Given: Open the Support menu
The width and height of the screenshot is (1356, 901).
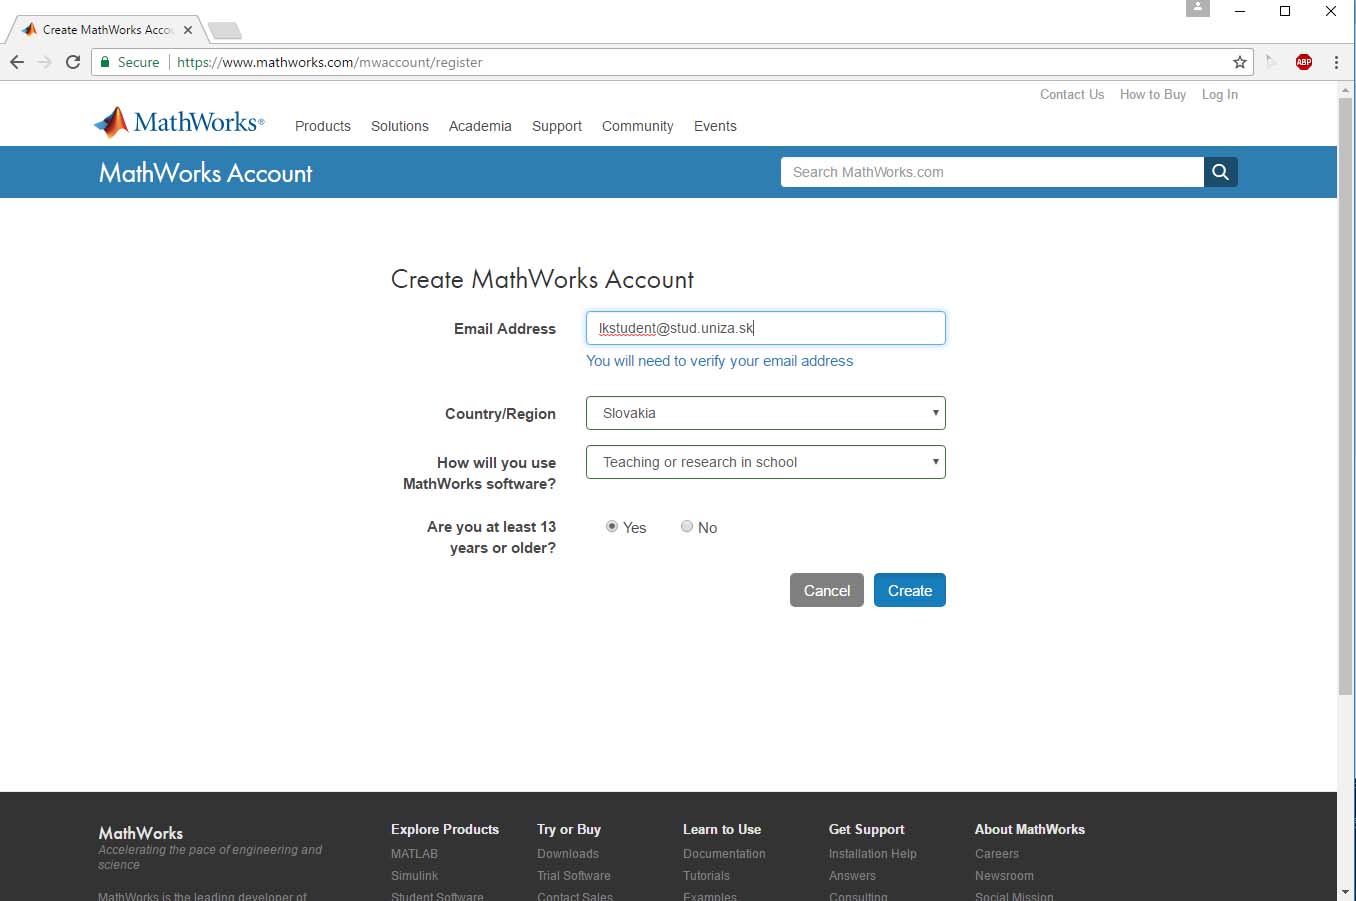Looking at the screenshot, I should pyautogui.click(x=557, y=126).
